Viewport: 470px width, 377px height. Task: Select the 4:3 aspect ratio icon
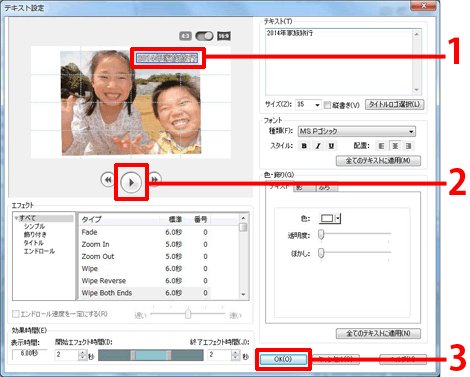[185, 36]
